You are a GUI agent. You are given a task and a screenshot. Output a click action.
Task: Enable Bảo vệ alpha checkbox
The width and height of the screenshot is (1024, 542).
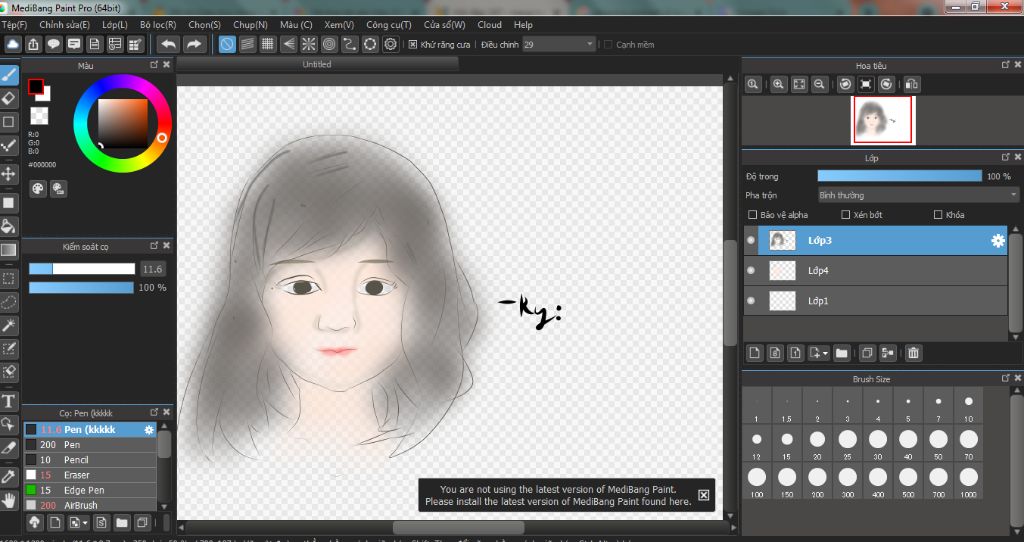click(x=752, y=214)
